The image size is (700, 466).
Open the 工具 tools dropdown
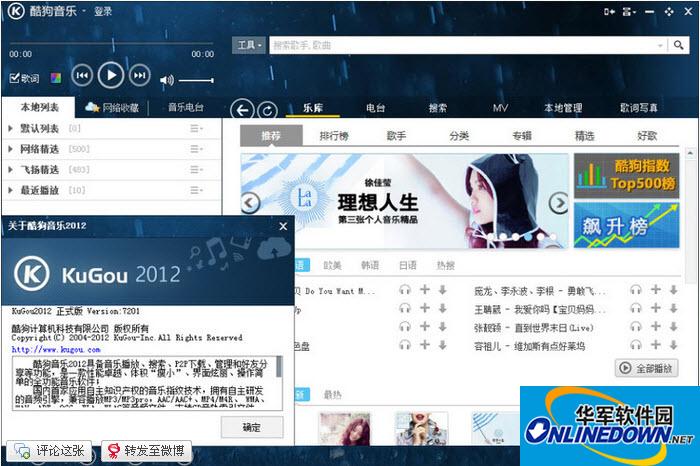(x=249, y=45)
